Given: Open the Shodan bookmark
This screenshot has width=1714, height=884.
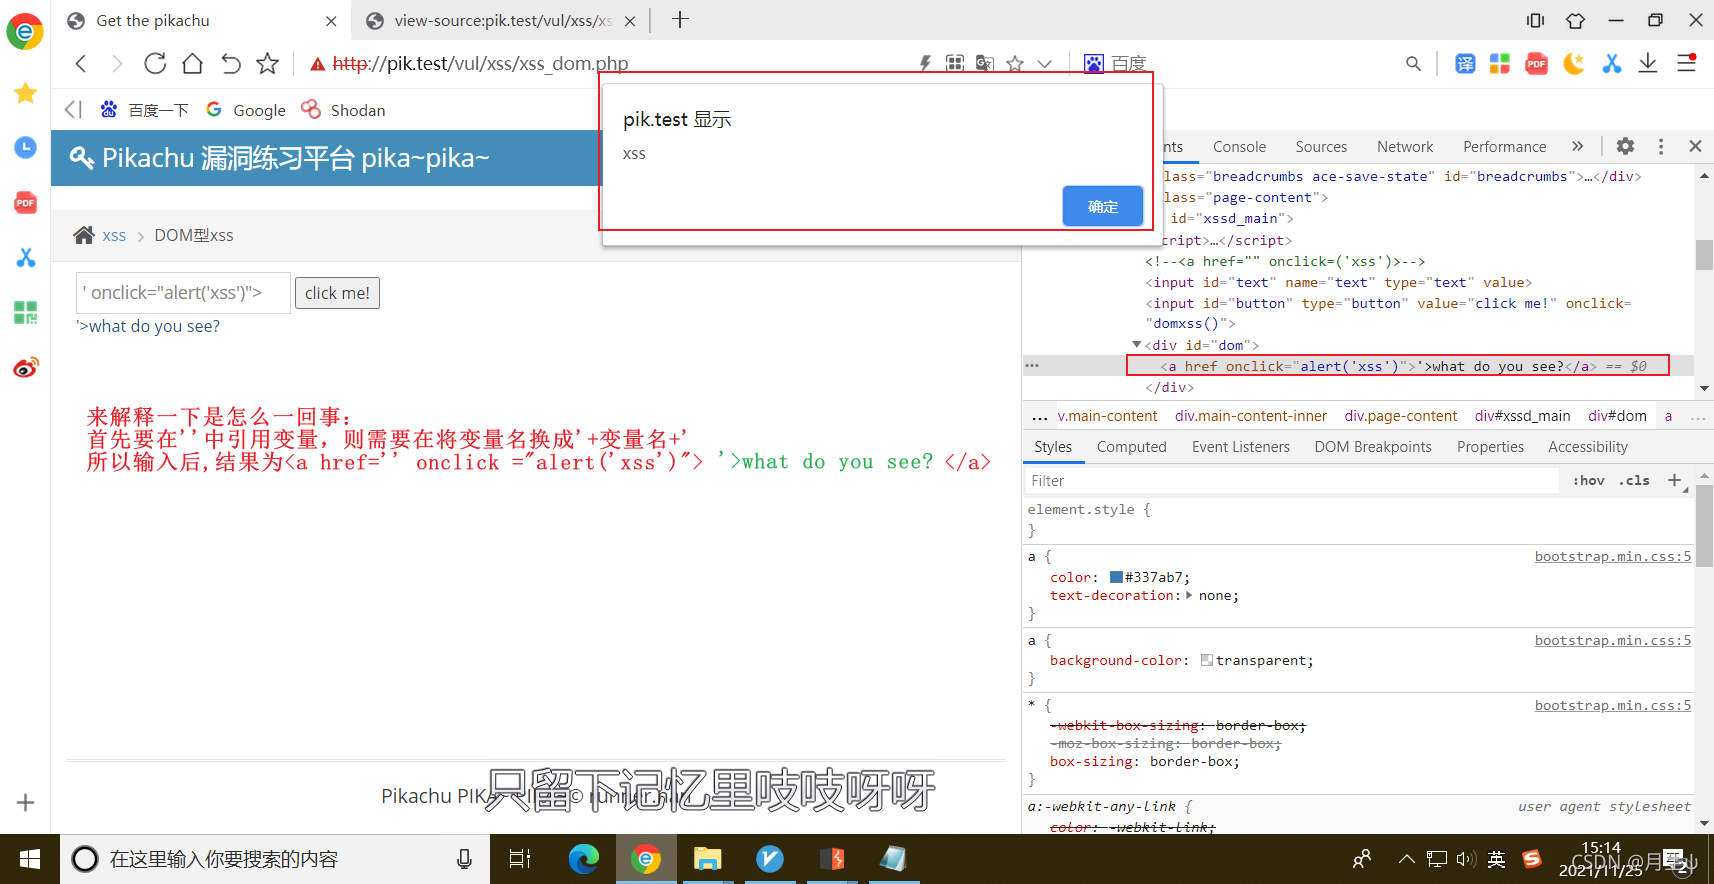Looking at the screenshot, I should tap(344, 110).
